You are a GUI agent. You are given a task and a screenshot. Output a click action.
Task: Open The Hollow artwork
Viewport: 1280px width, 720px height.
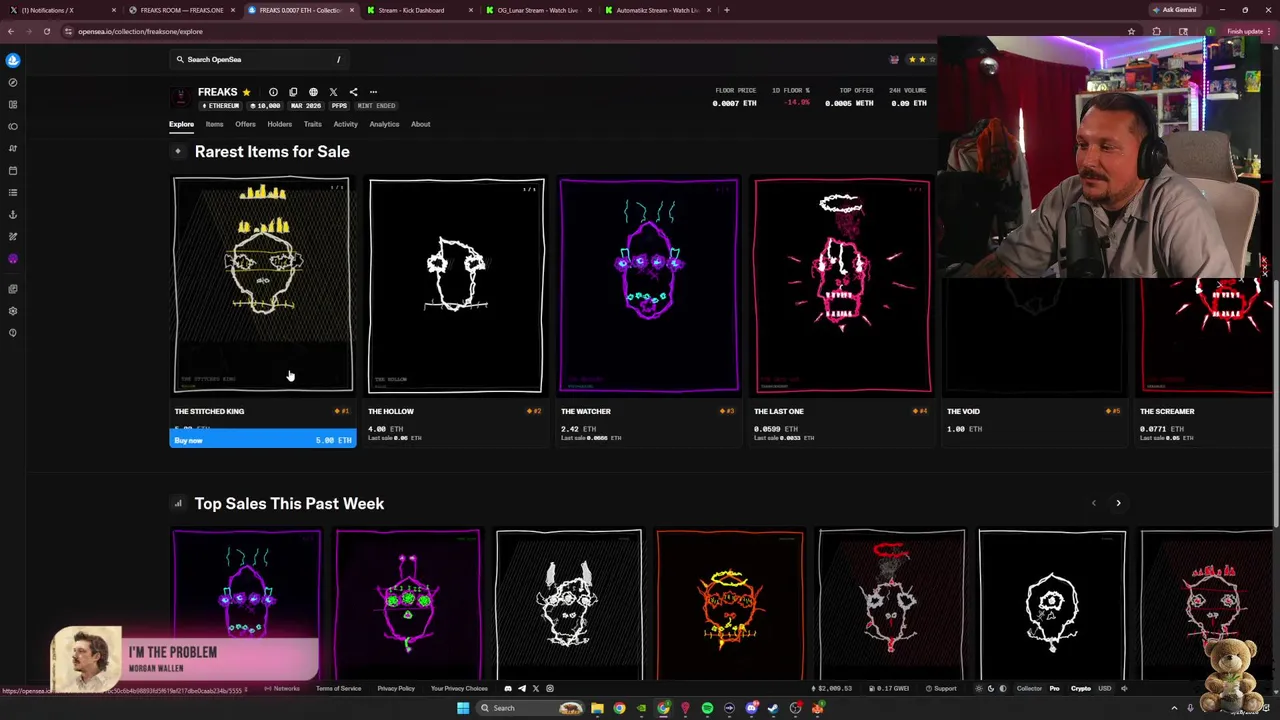coord(456,285)
